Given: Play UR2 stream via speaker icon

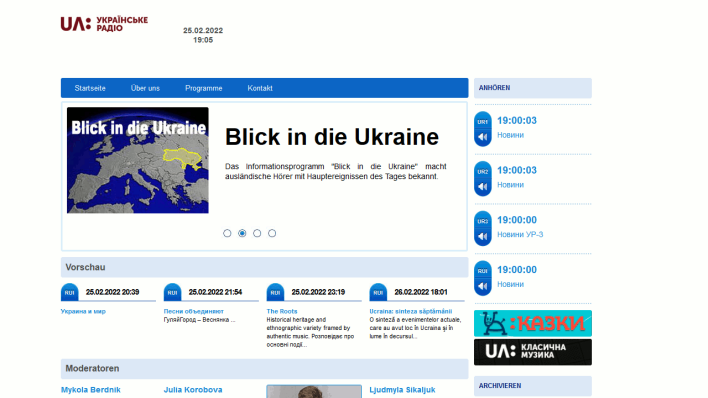Looking at the screenshot, I should tap(483, 187).
